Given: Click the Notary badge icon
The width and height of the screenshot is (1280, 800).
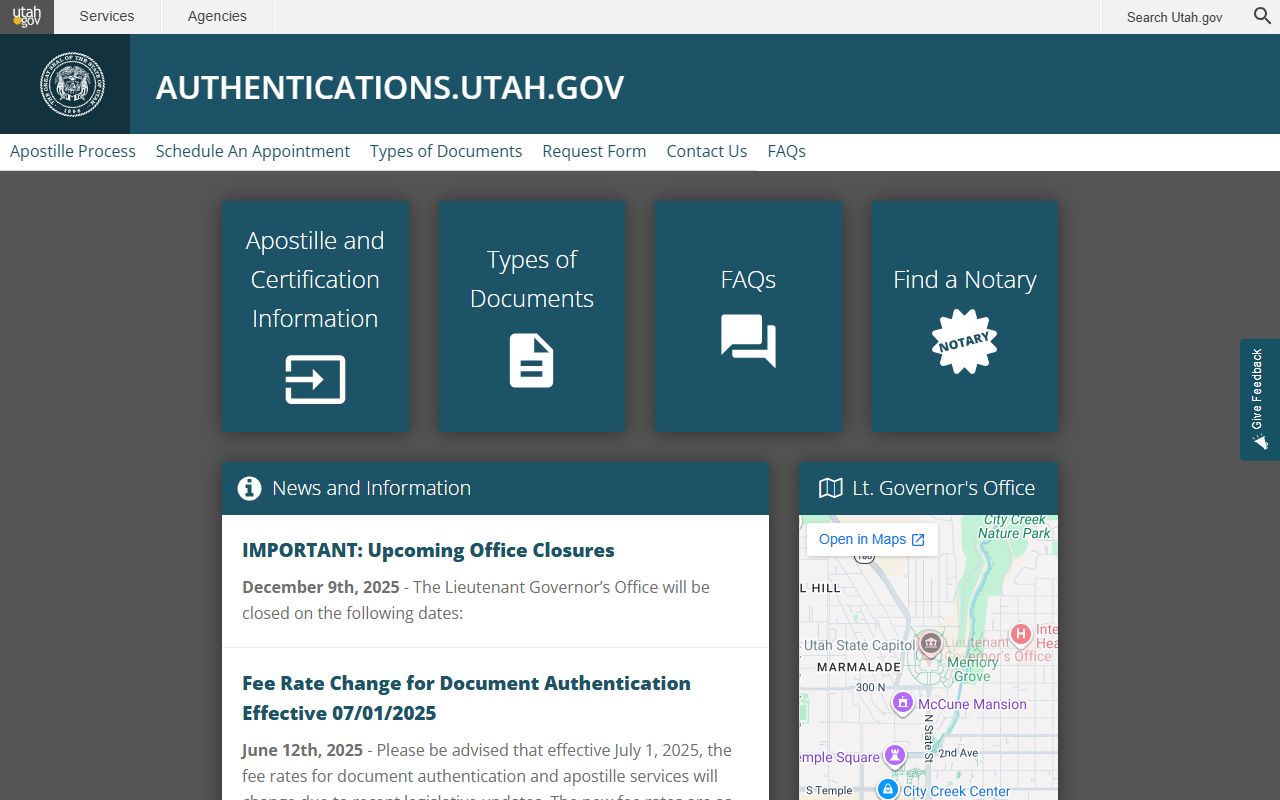Looking at the screenshot, I should click(x=964, y=341).
